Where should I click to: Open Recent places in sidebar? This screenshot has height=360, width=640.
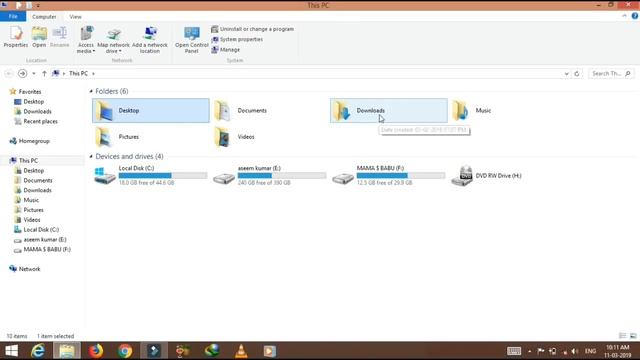click(36, 121)
